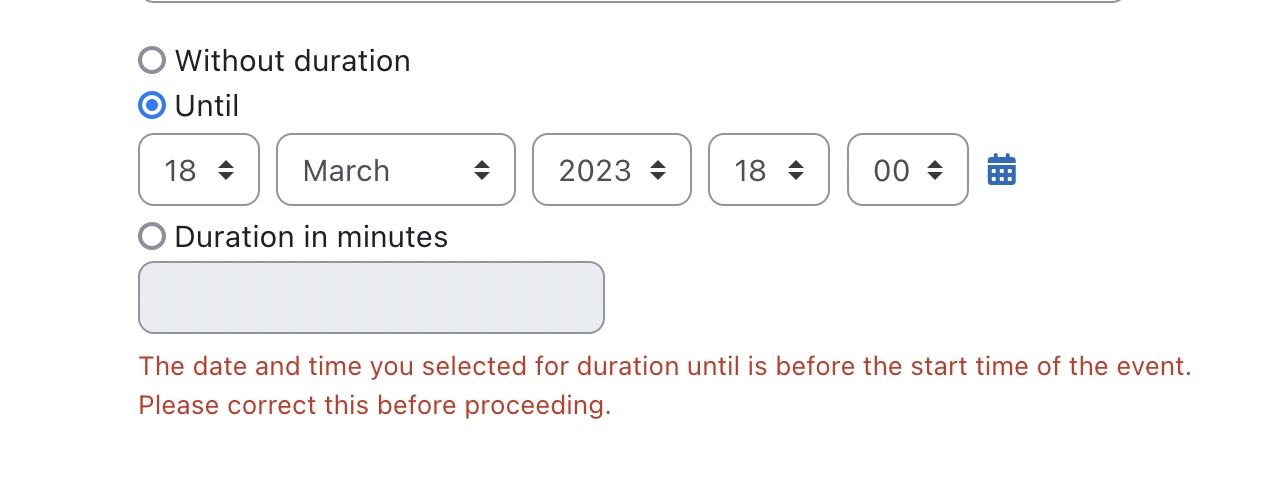
Task: Choose the Duration in minutes radio button
Action: (152, 236)
